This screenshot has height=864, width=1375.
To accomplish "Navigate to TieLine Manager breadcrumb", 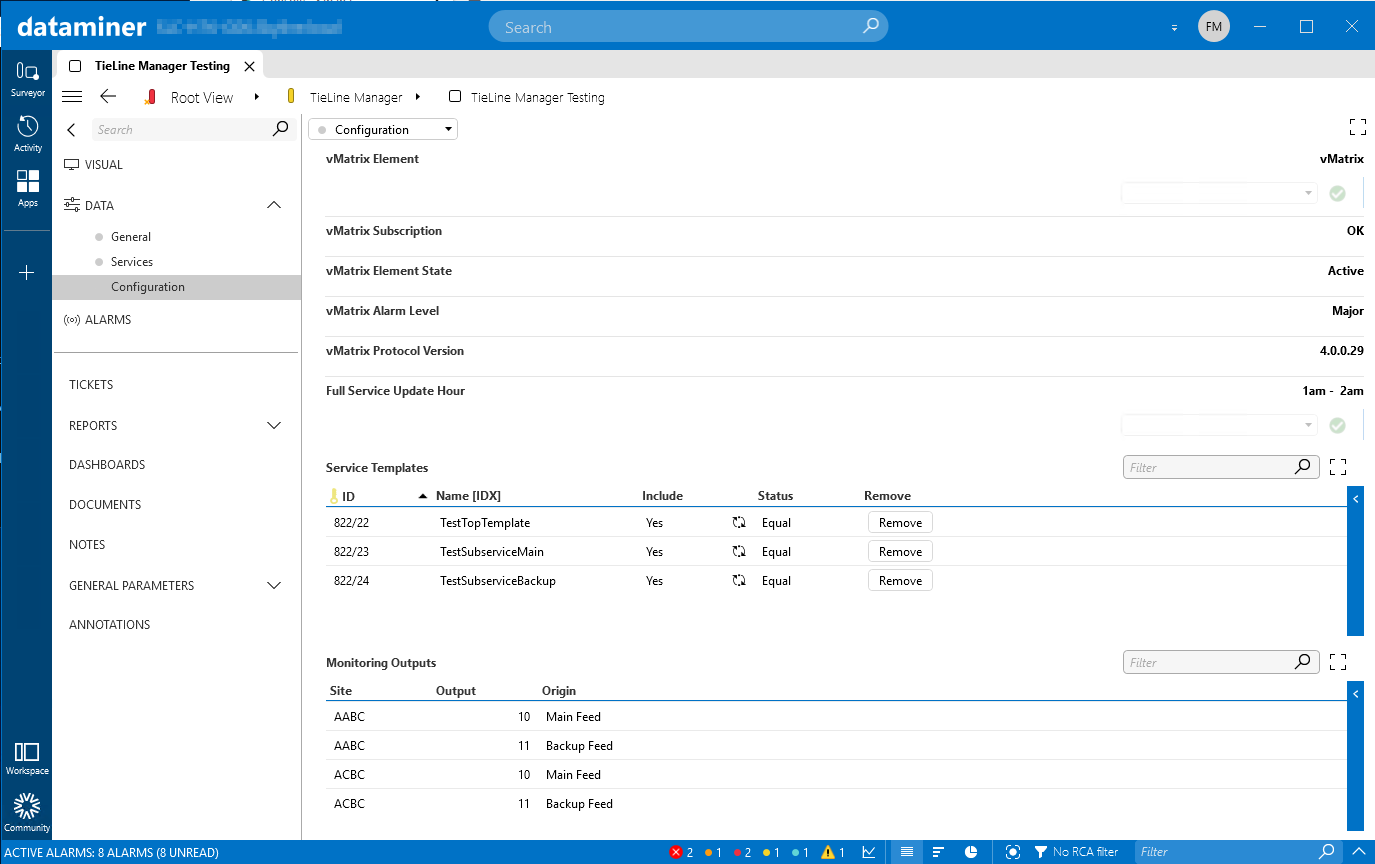I will [x=356, y=97].
